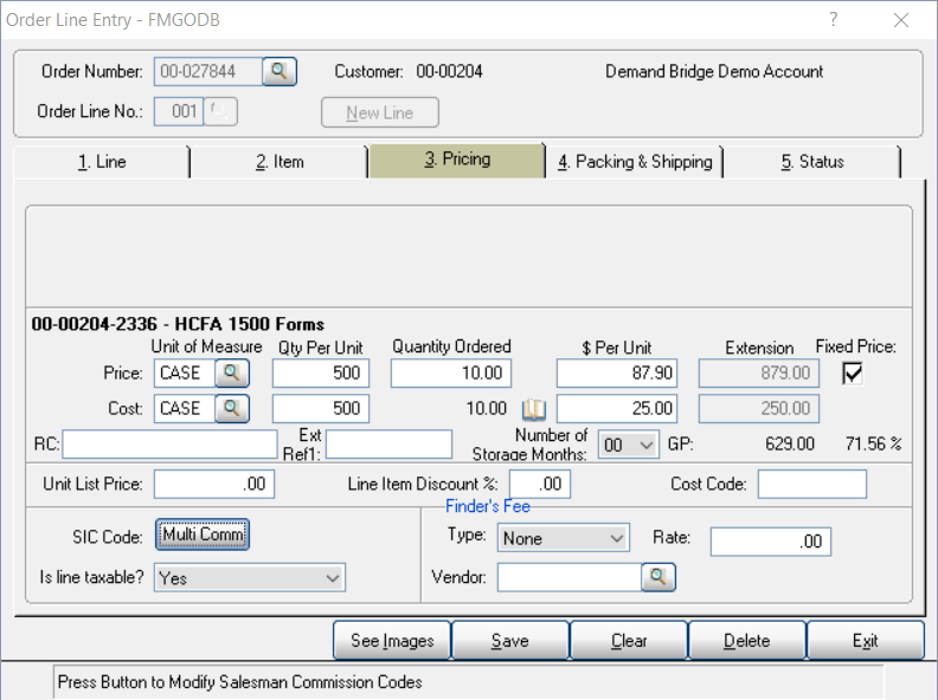
Task: Select the 3. Pricing tab
Action: tap(457, 160)
